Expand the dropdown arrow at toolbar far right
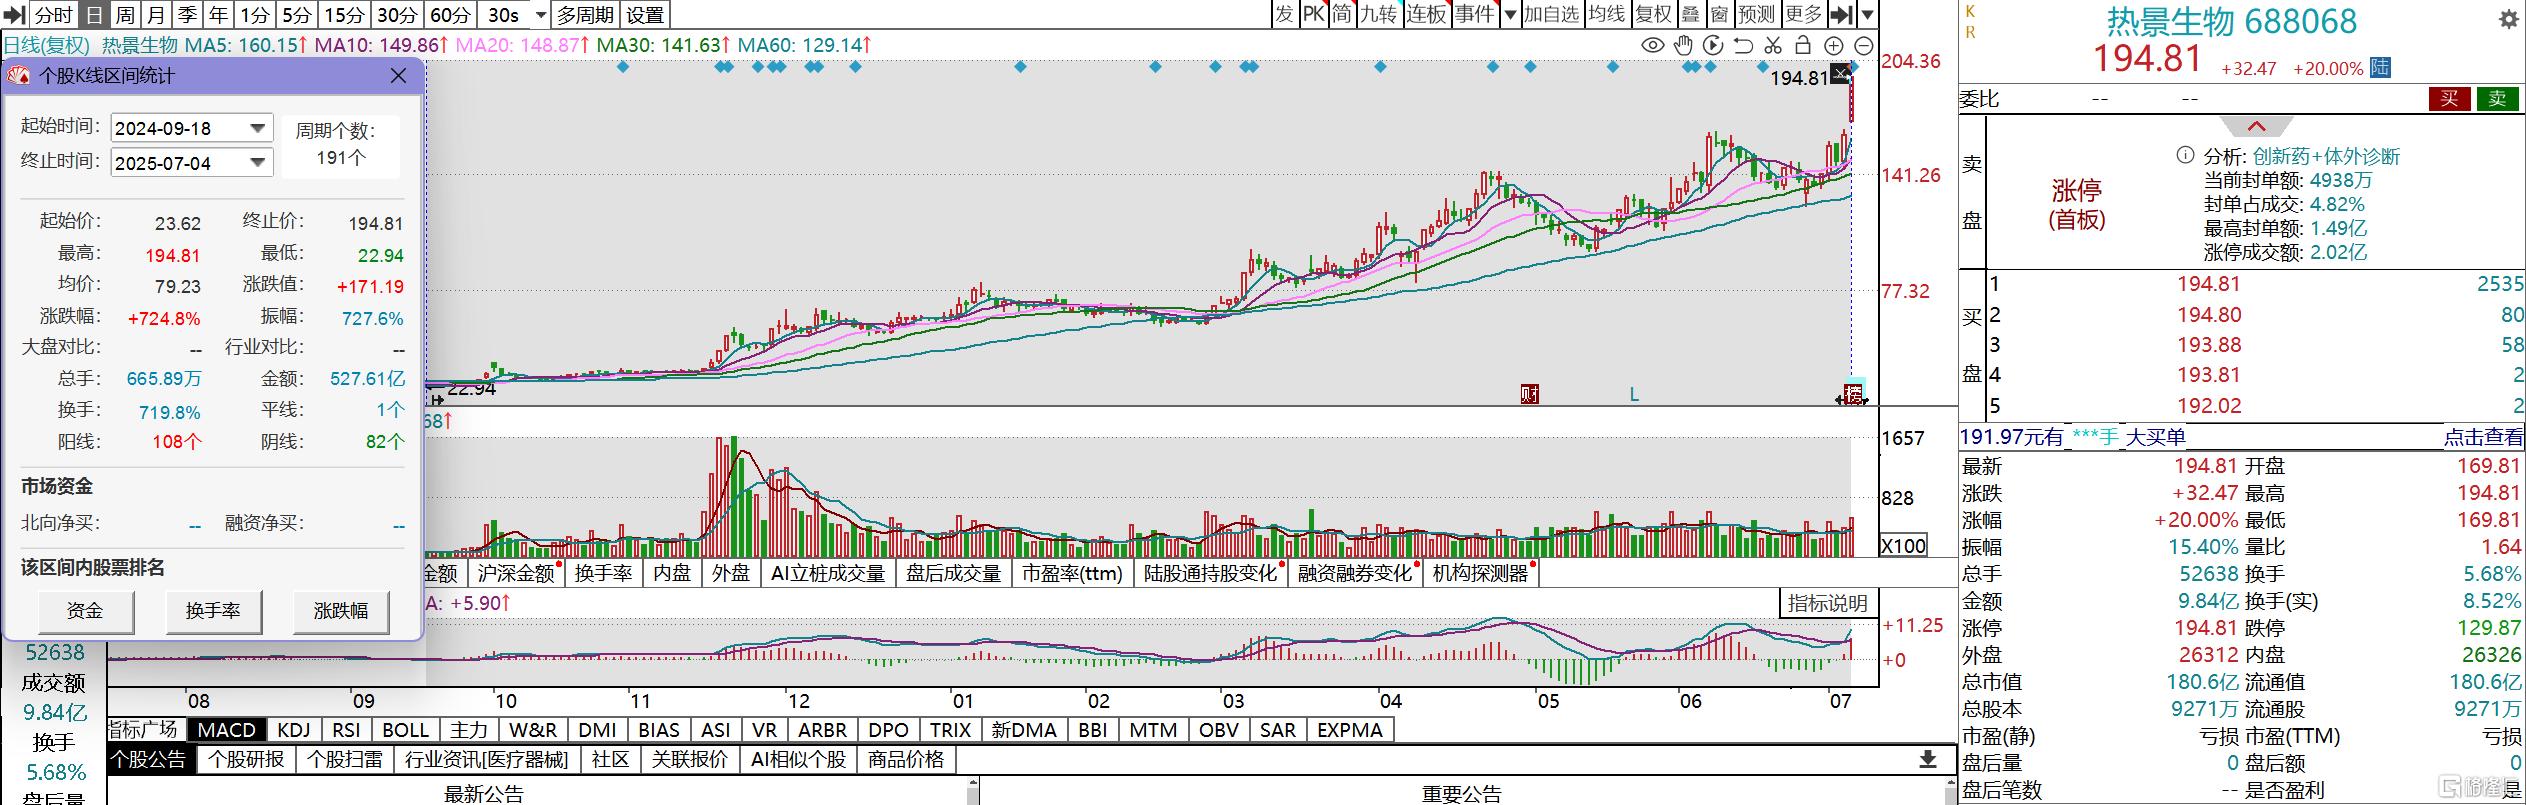The width and height of the screenshot is (2526, 805). coord(1867,14)
